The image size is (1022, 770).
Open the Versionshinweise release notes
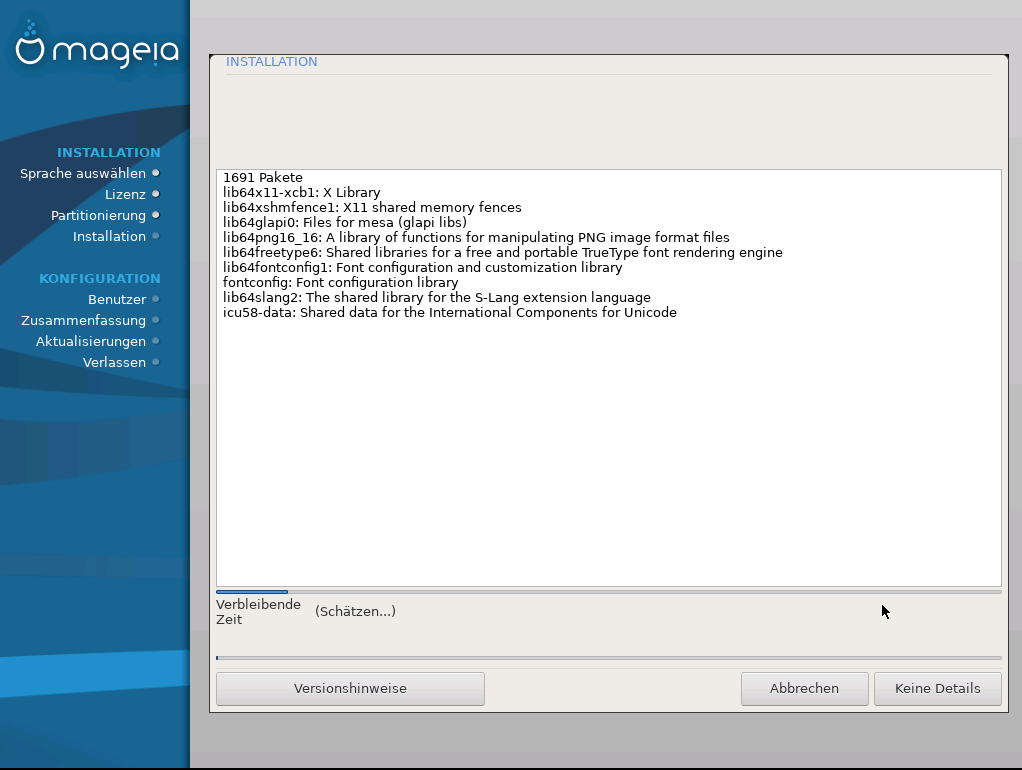[350, 688]
